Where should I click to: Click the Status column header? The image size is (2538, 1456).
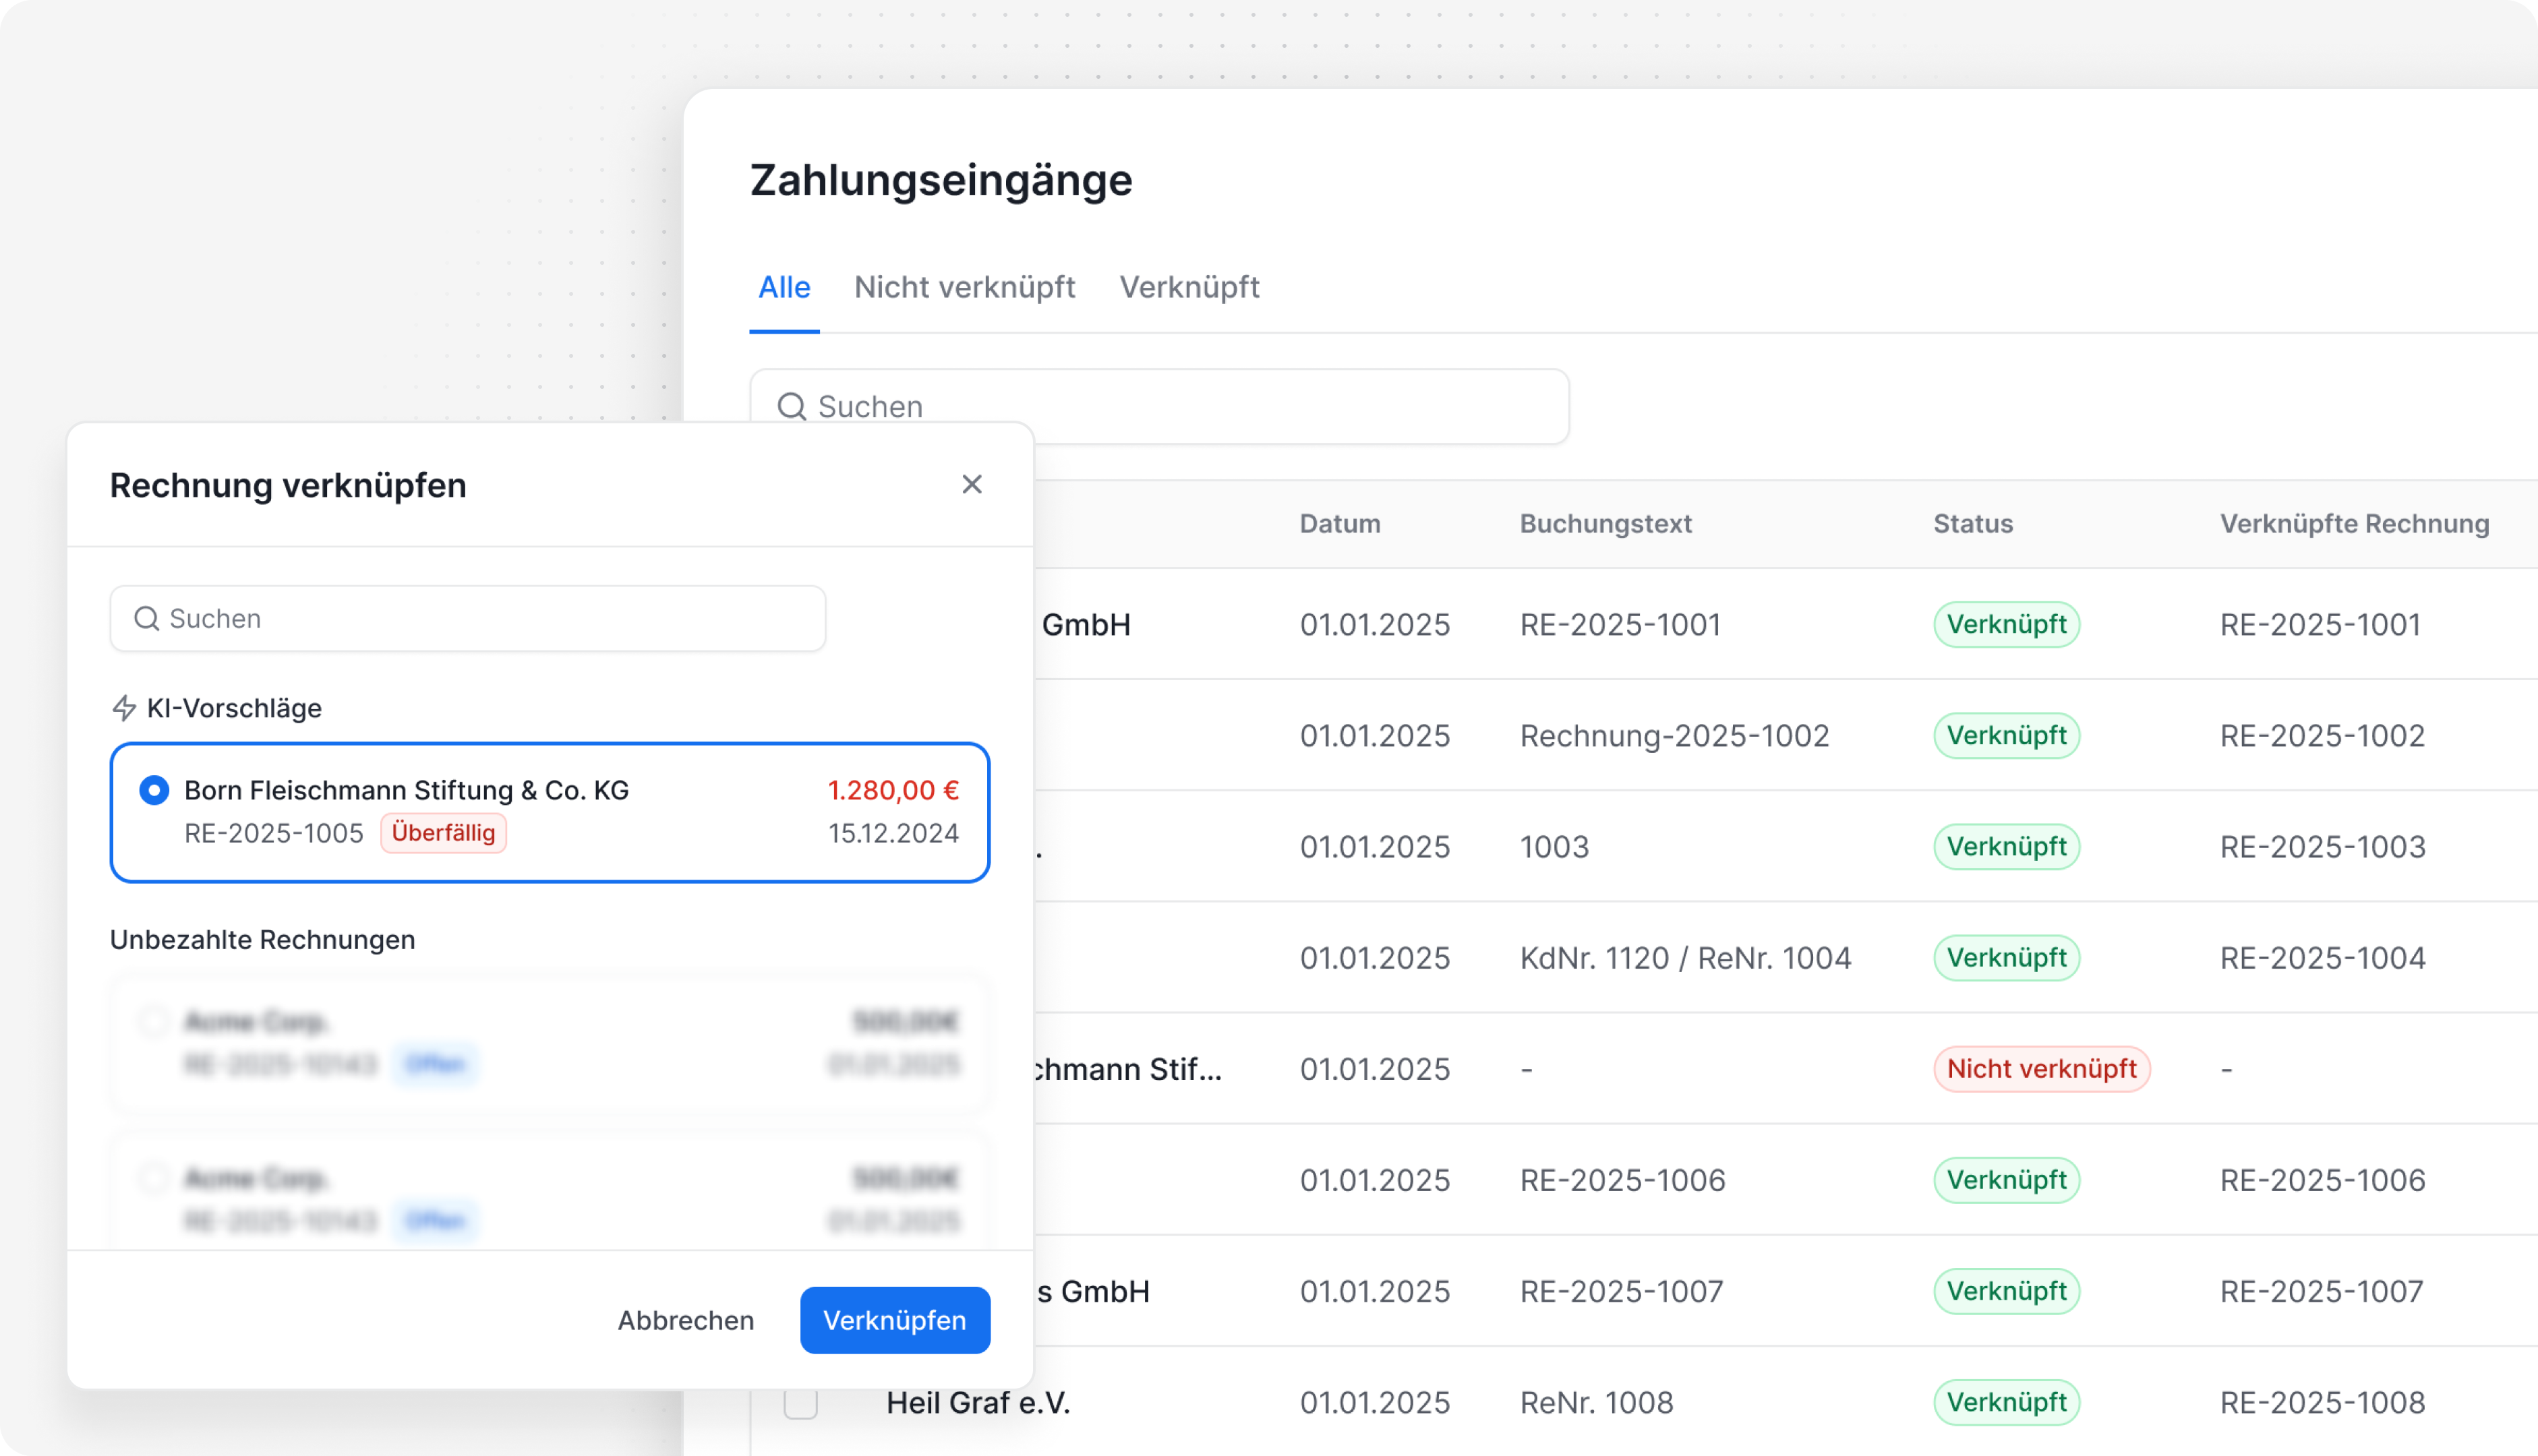coord(1972,524)
